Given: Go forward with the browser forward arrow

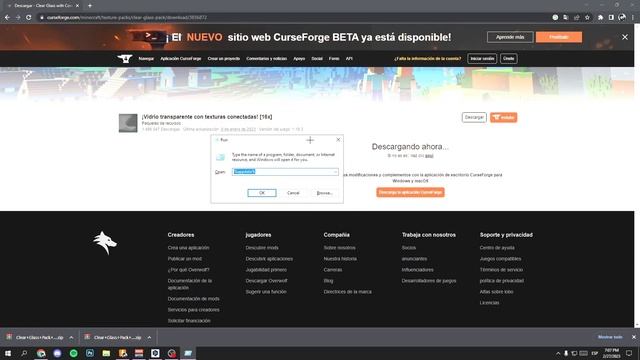Looking at the screenshot, I should click(x=18, y=18).
